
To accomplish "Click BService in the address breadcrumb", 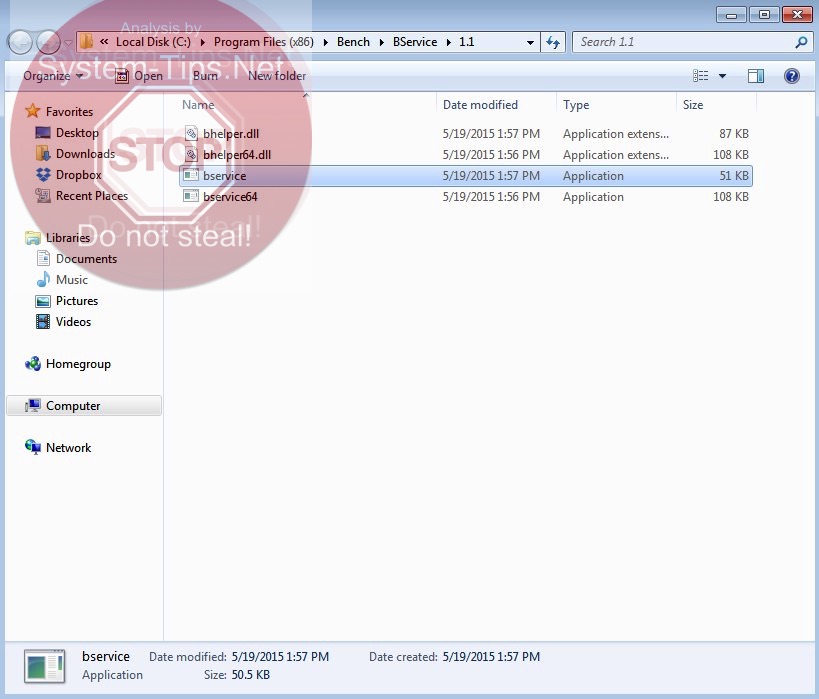I will (x=415, y=42).
